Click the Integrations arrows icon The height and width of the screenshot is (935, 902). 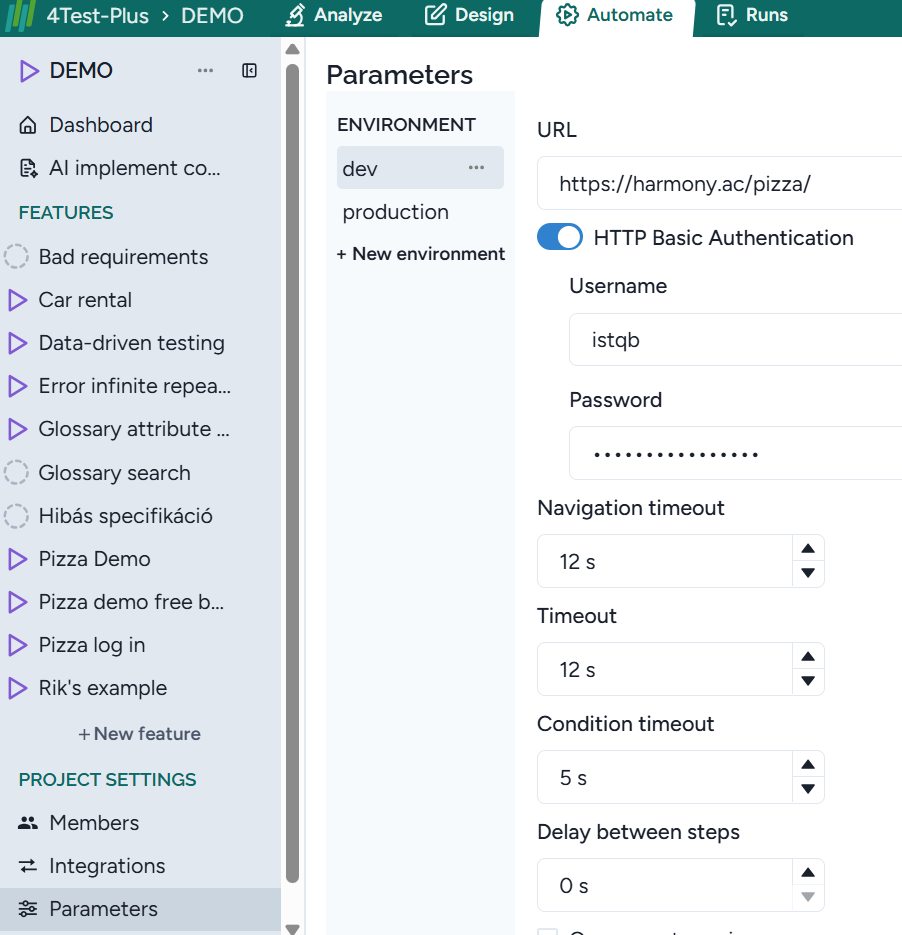(28, 866)
